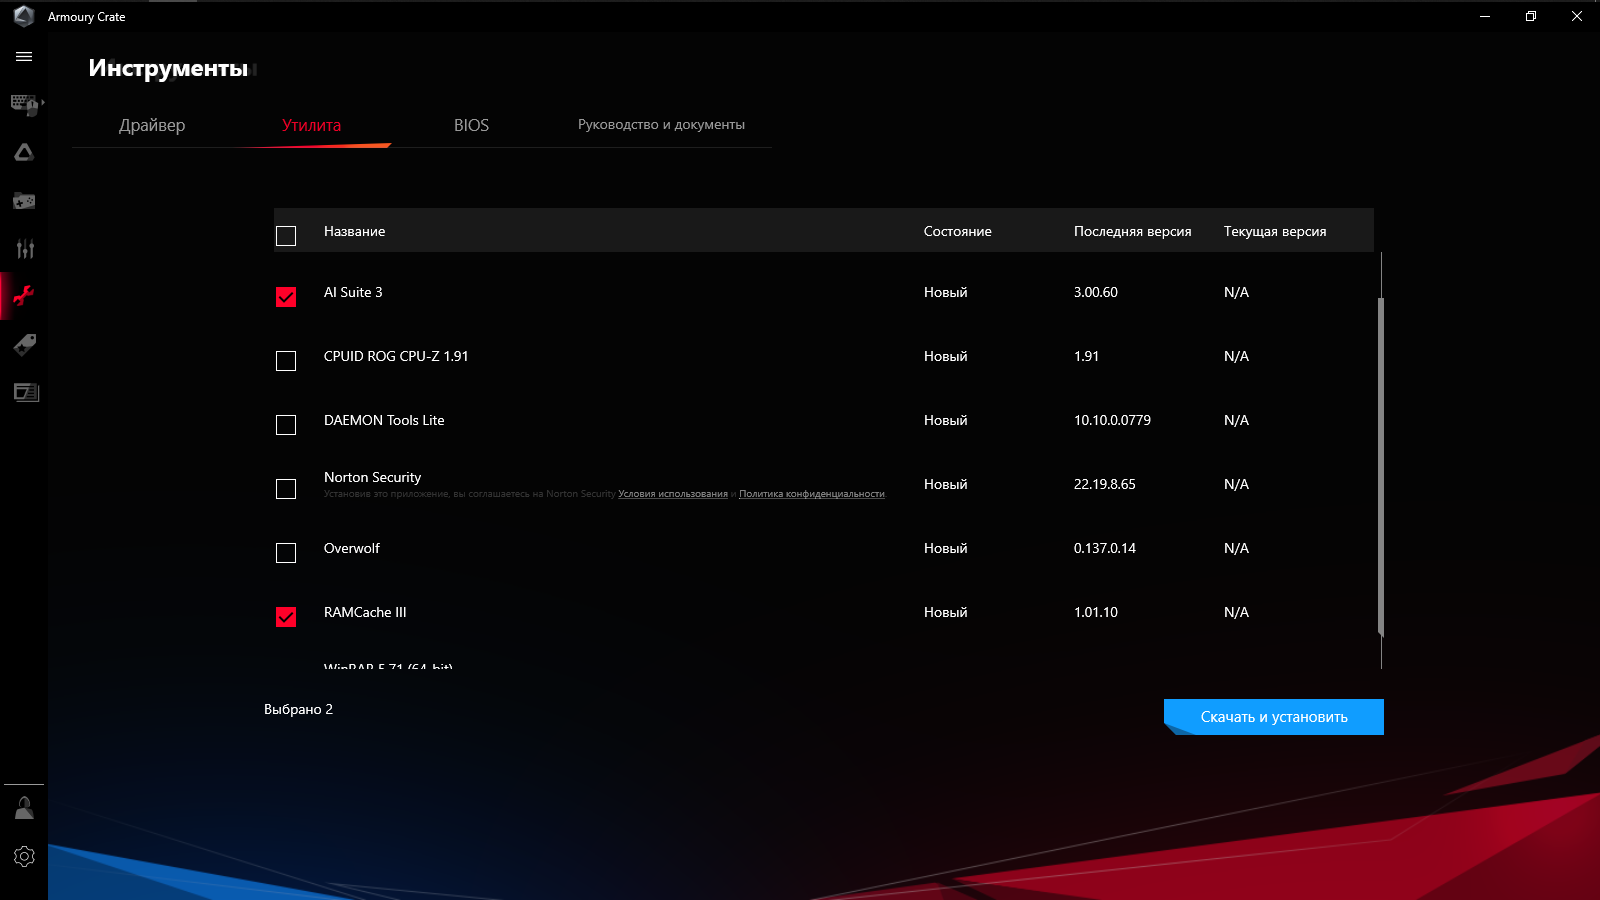Open Settings gear in sidebar
1600x900 pixels.
[x=24, y=857]
